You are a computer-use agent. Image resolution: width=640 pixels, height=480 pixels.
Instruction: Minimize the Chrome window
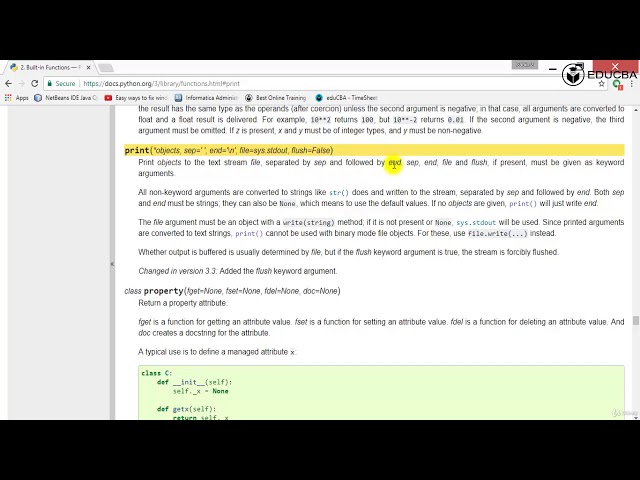click(552, 69)
